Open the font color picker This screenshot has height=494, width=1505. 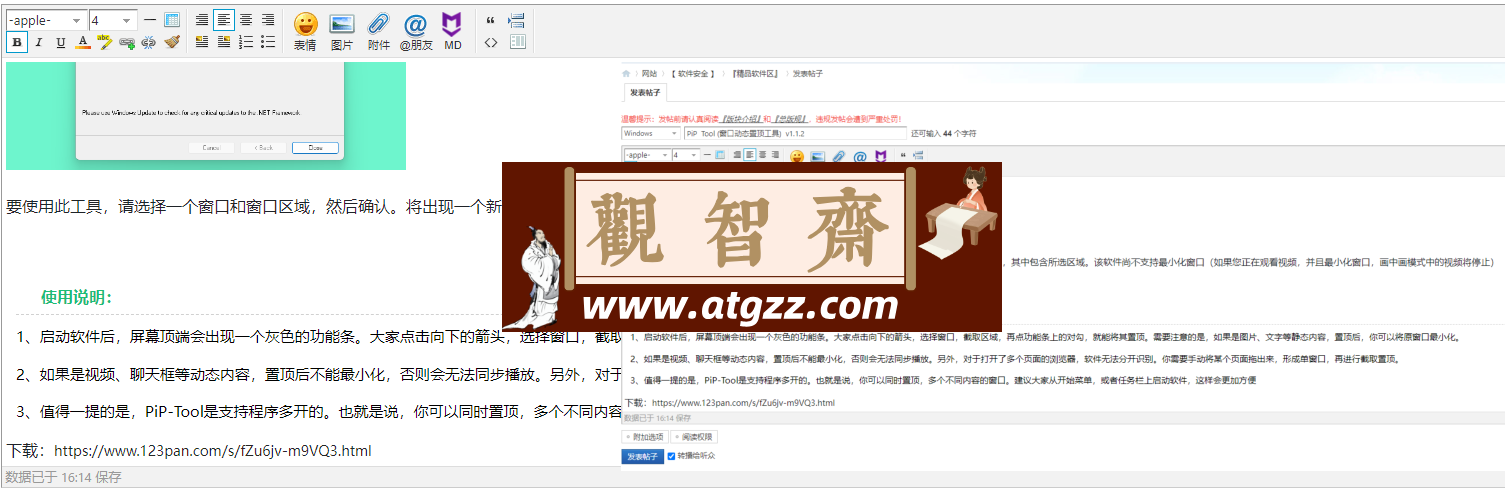[83, 42]
